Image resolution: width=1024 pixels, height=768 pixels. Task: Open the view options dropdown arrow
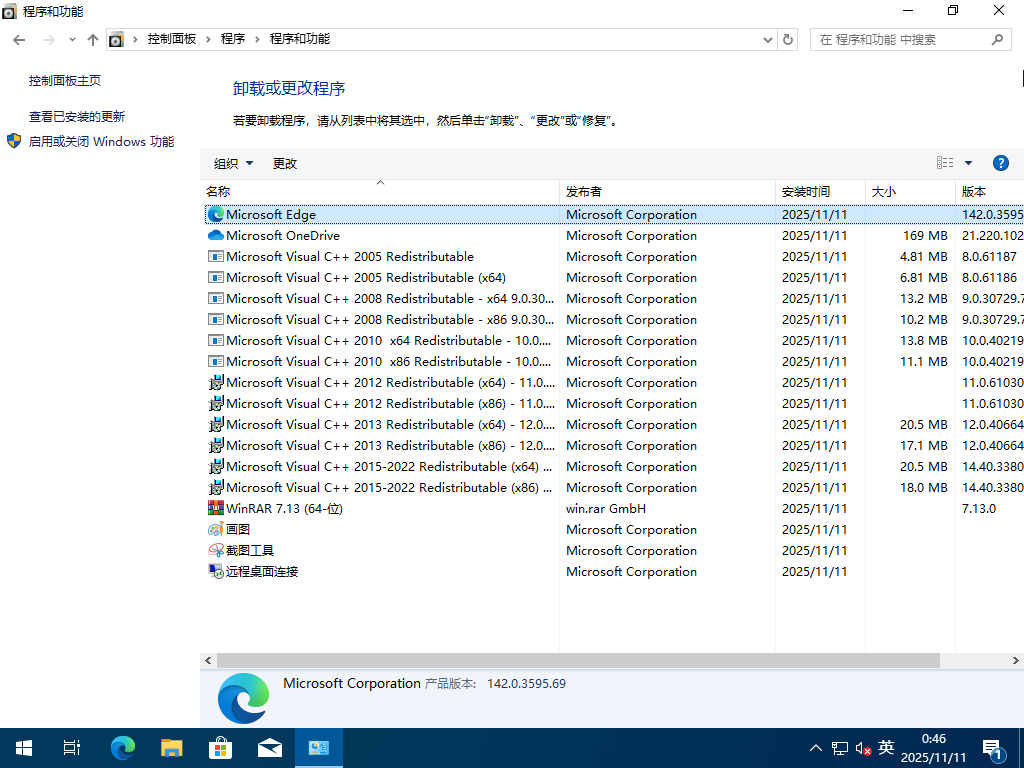[x=968, y=162]
